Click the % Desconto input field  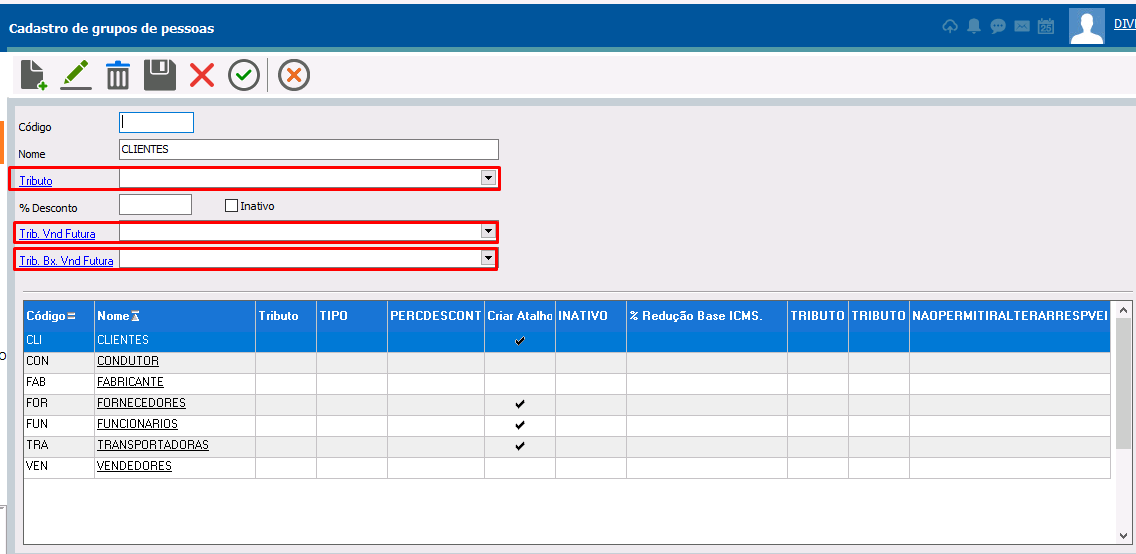click(x=155, y=205)
